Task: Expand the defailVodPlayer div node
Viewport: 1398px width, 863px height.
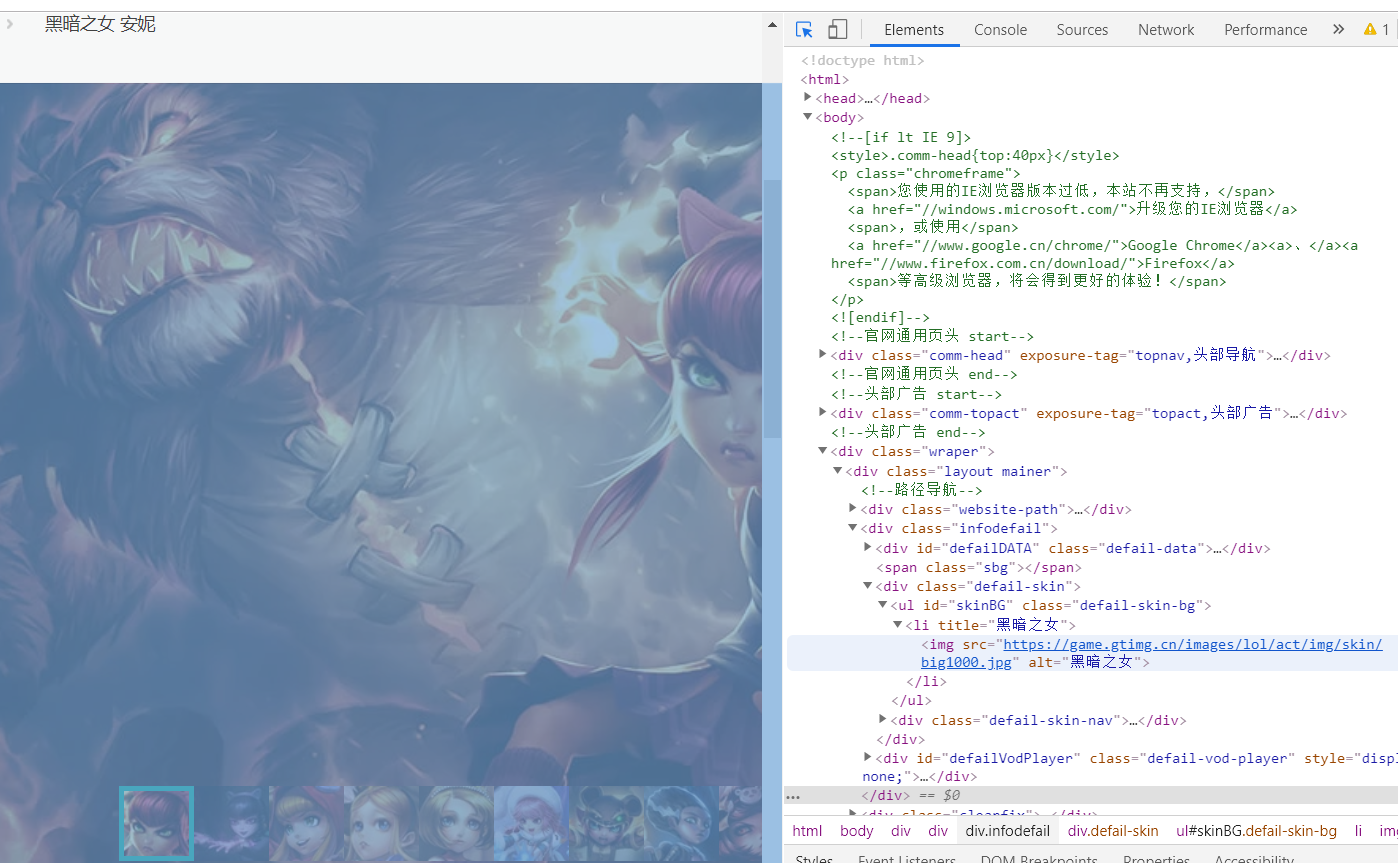Action: 867,758
